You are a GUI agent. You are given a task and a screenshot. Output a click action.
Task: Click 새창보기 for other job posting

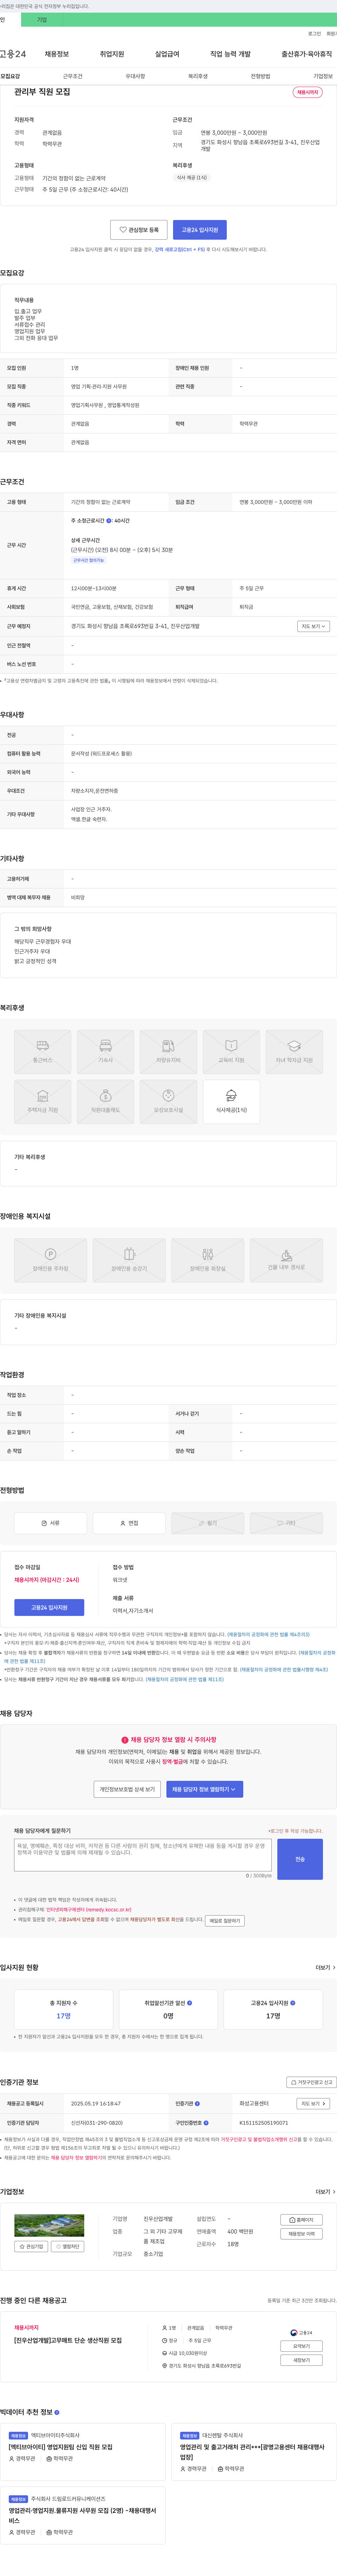[301, 2360]
